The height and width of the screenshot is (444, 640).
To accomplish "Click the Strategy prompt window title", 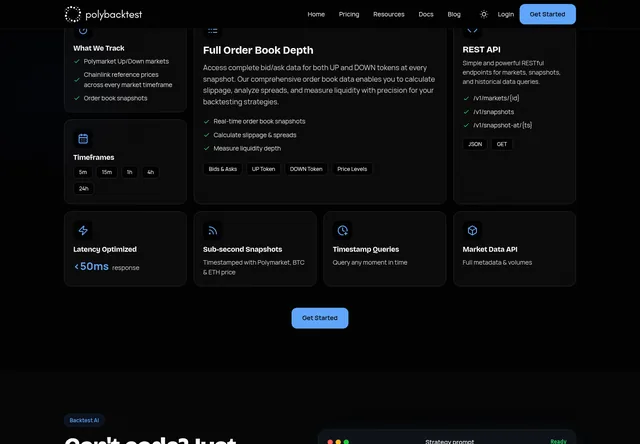I will (x=449, y=442).
